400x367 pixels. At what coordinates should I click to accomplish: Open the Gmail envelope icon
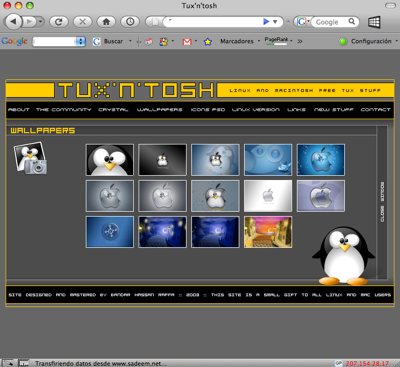click(187, 42)
